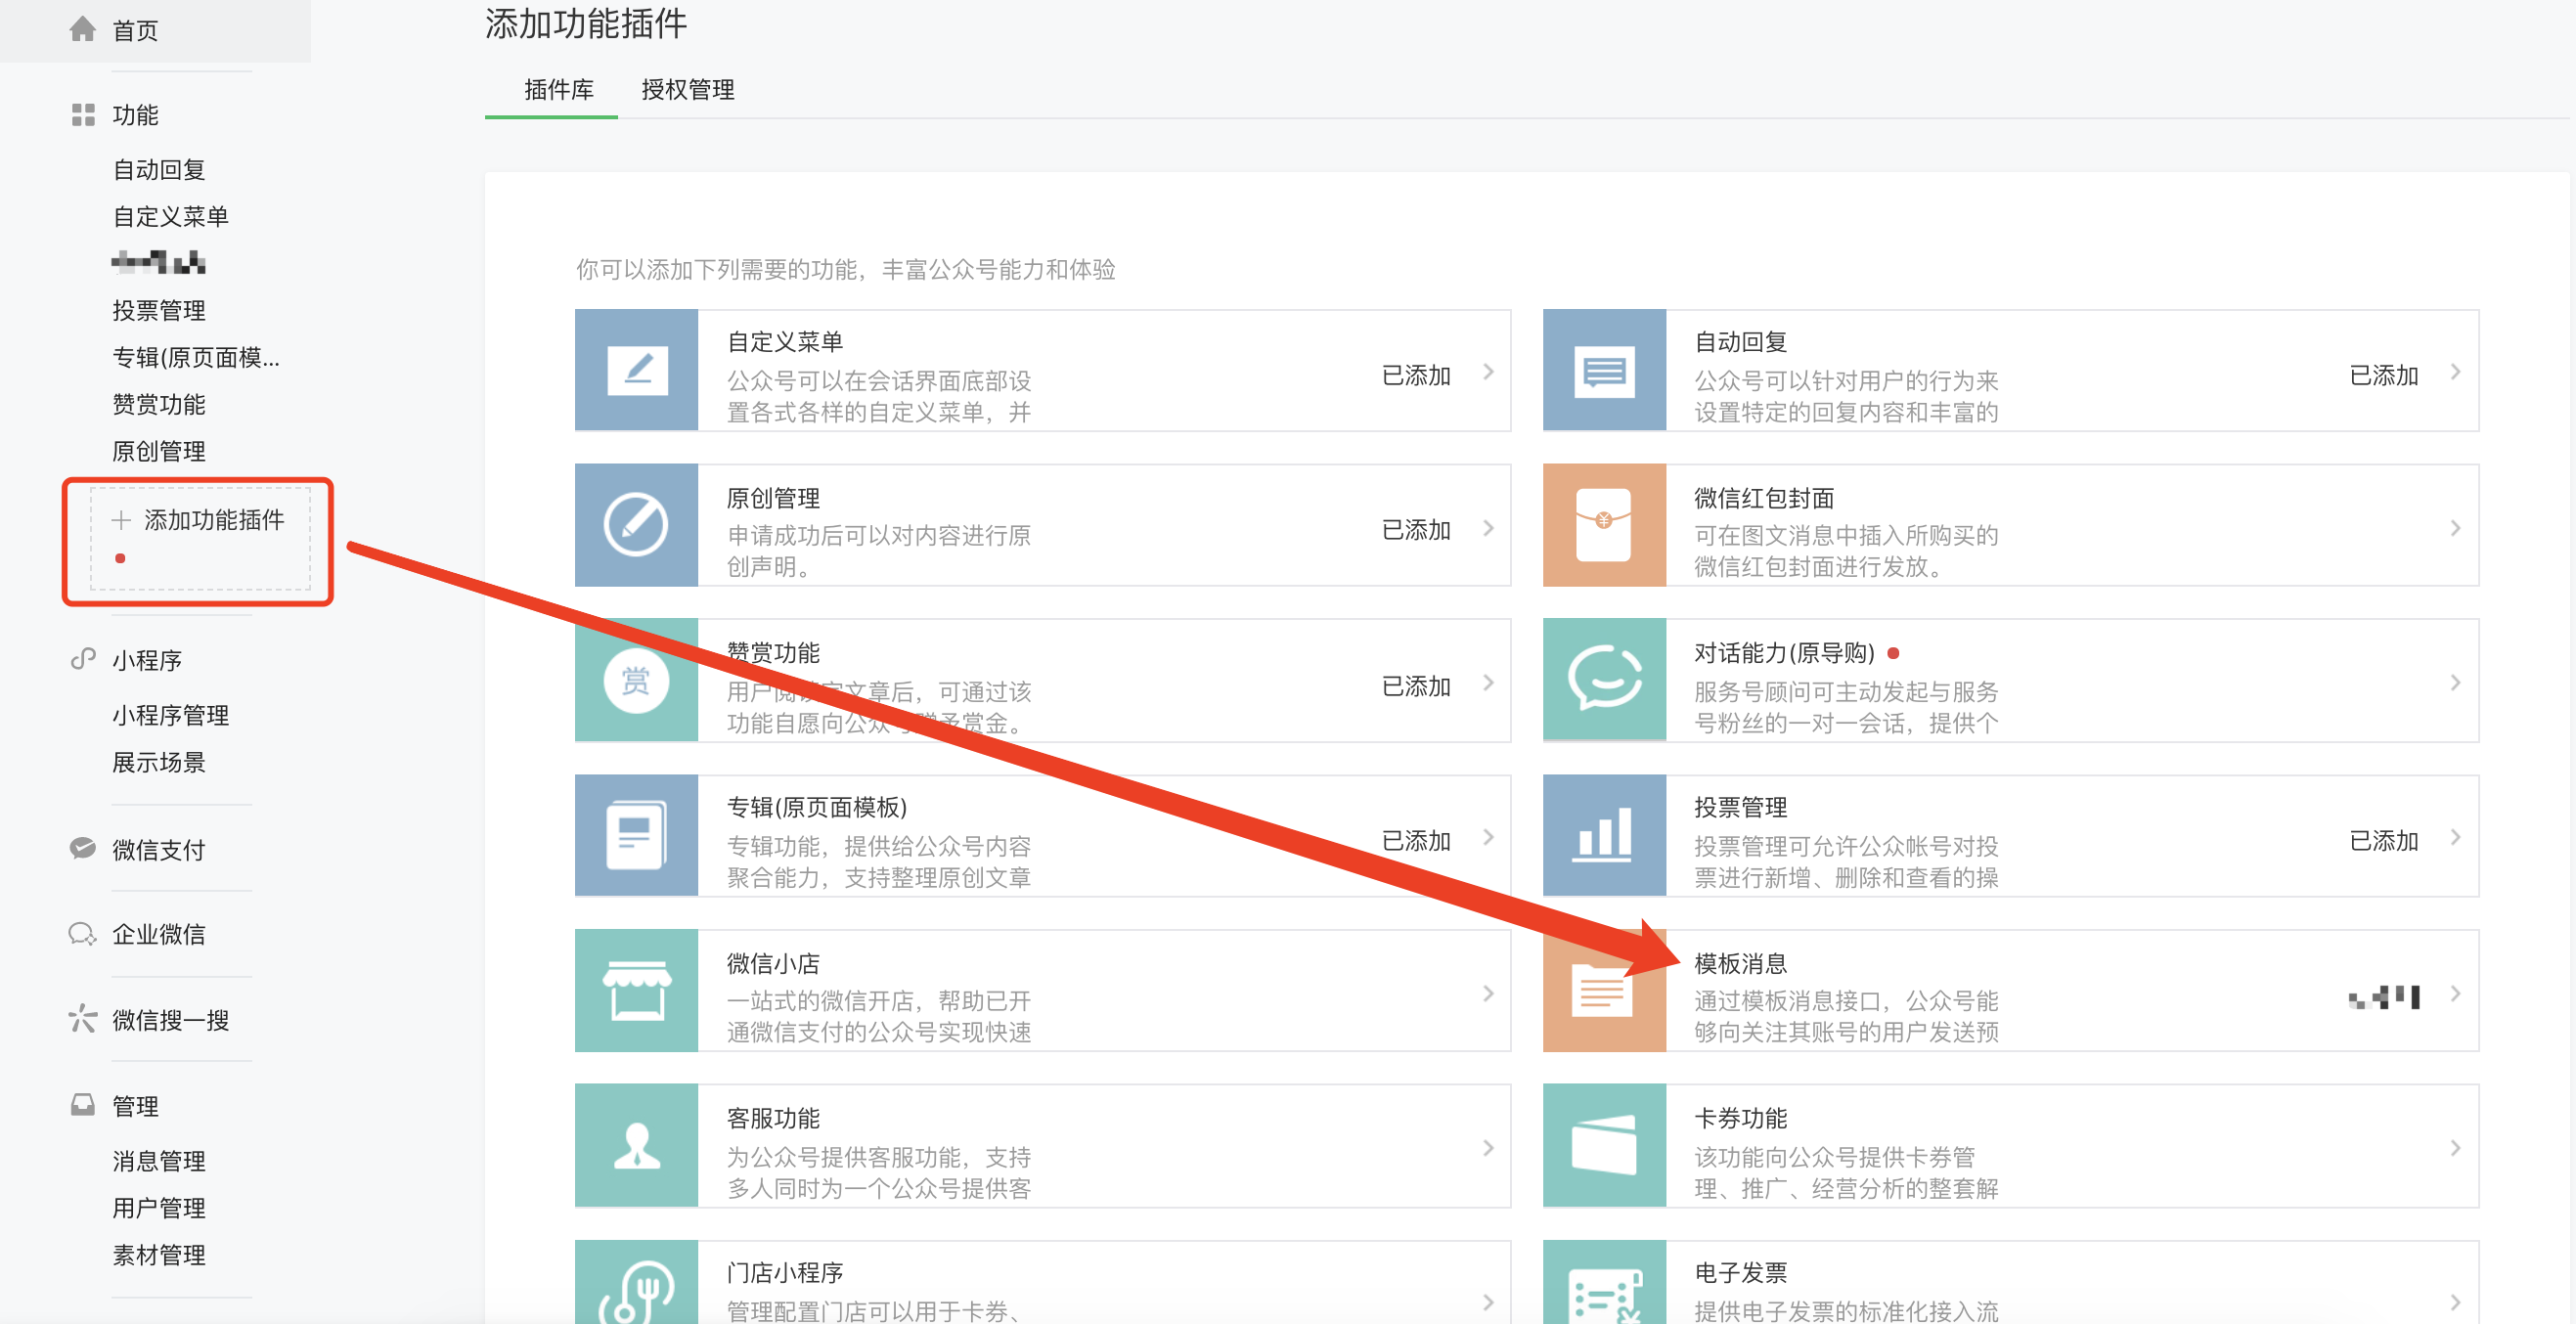2576x1324 pixels.
Task: Open 自定义菜单 in the sidebar
Action: pos(171,217)
